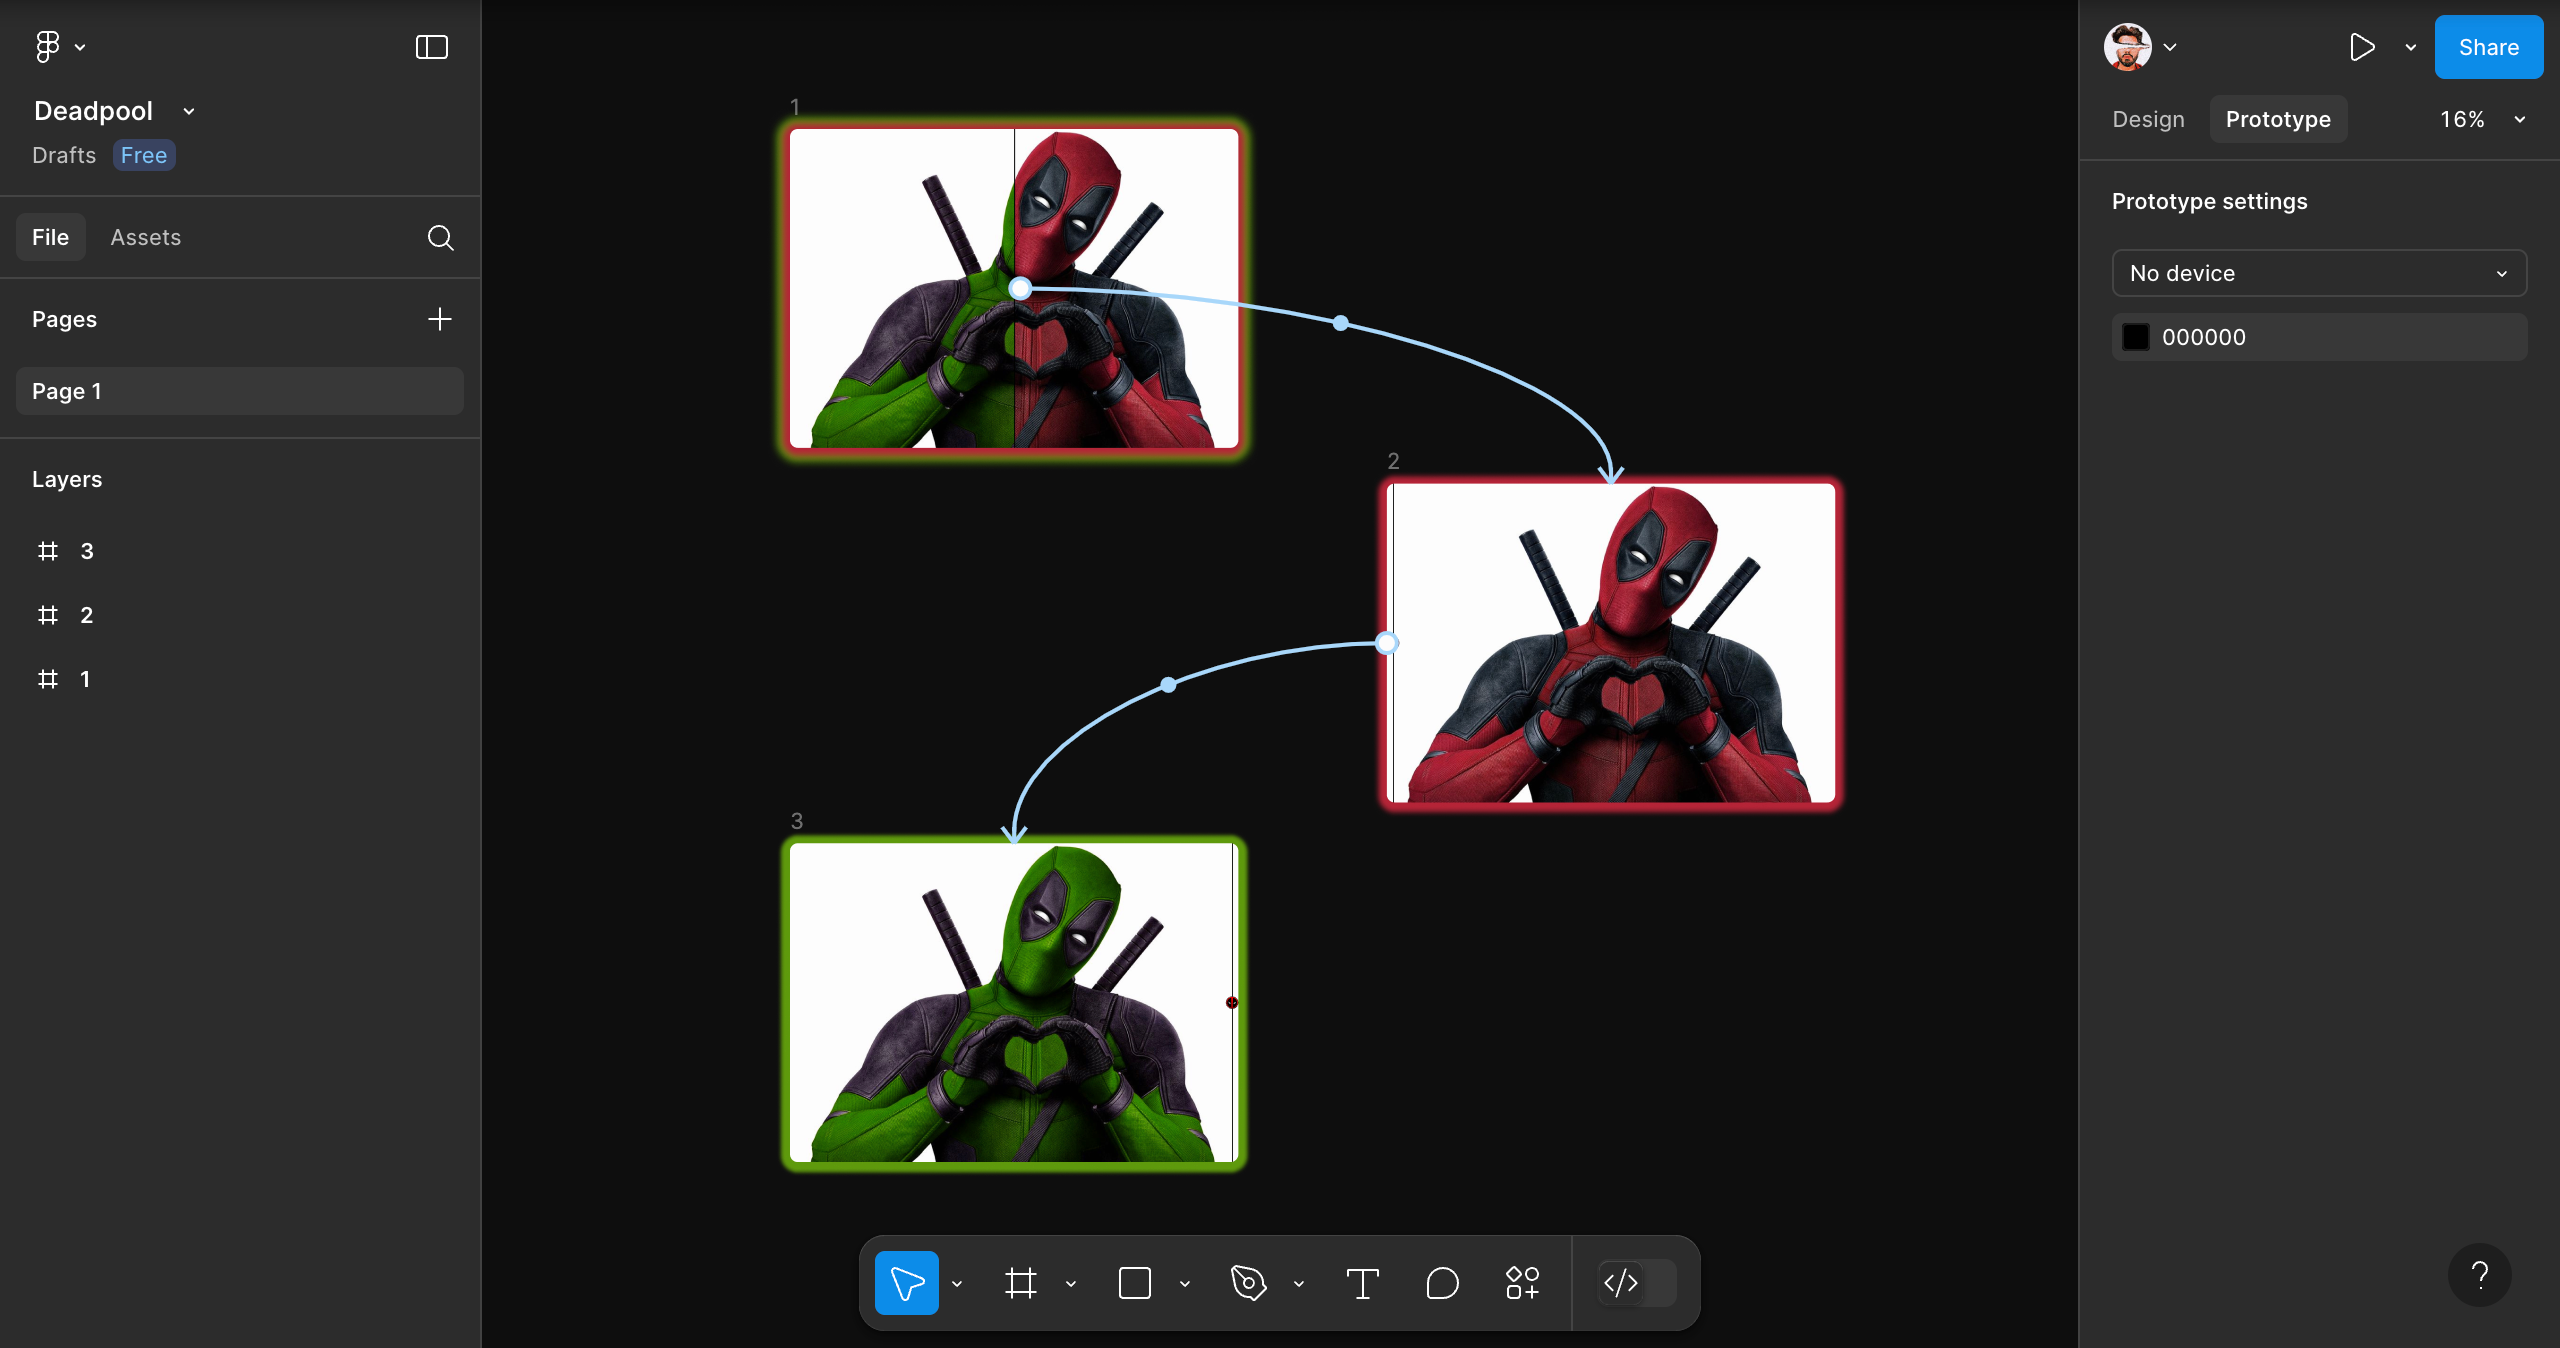The width and height of the screenshot is (2560, 1348).
Task: Open the No device dropdown
Action: pyautogui.click(x=2318, y=273)
